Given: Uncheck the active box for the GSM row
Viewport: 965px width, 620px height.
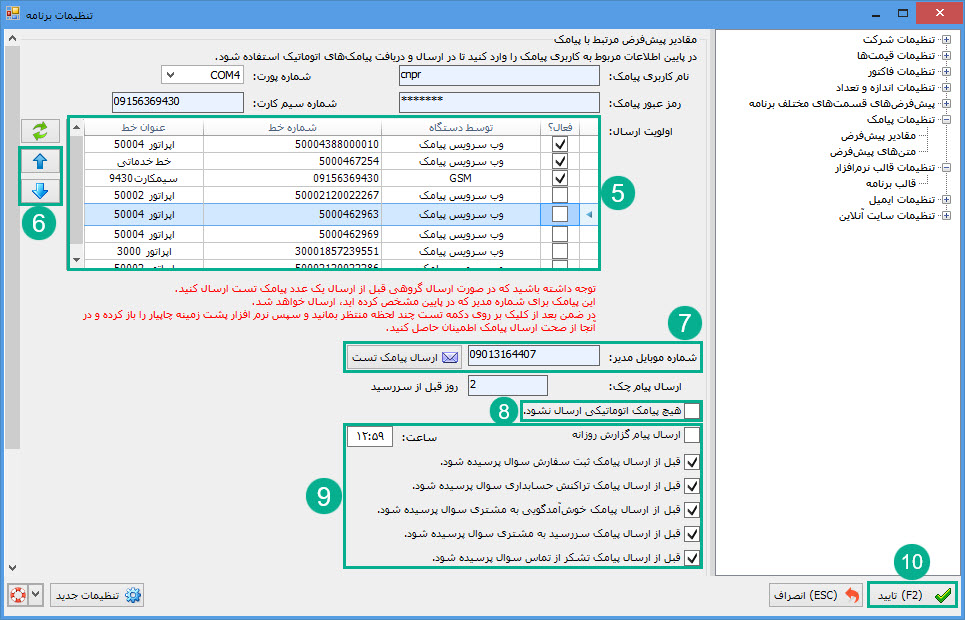Looking at the screenshot, I should 559,177.
